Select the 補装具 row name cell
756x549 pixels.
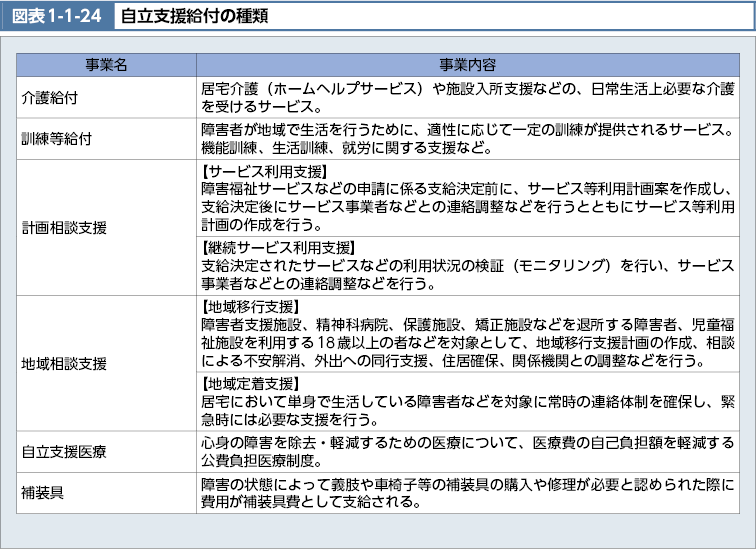[x=42, y=494]
